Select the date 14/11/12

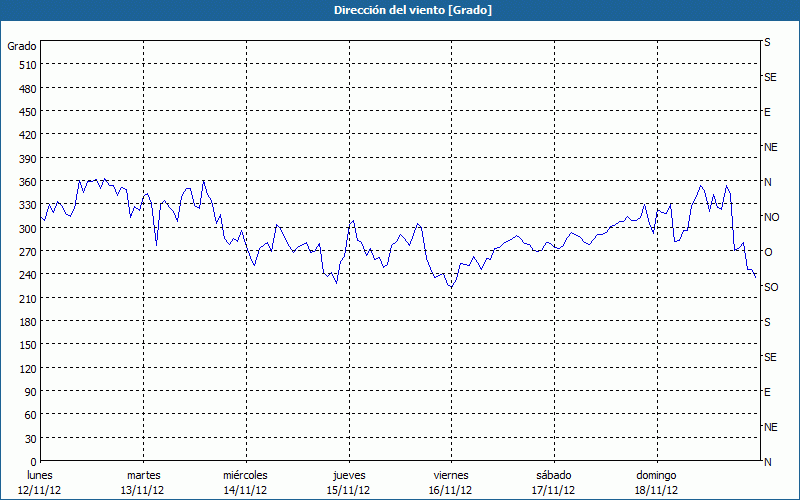pyautogui.click(x=245, y=490)
